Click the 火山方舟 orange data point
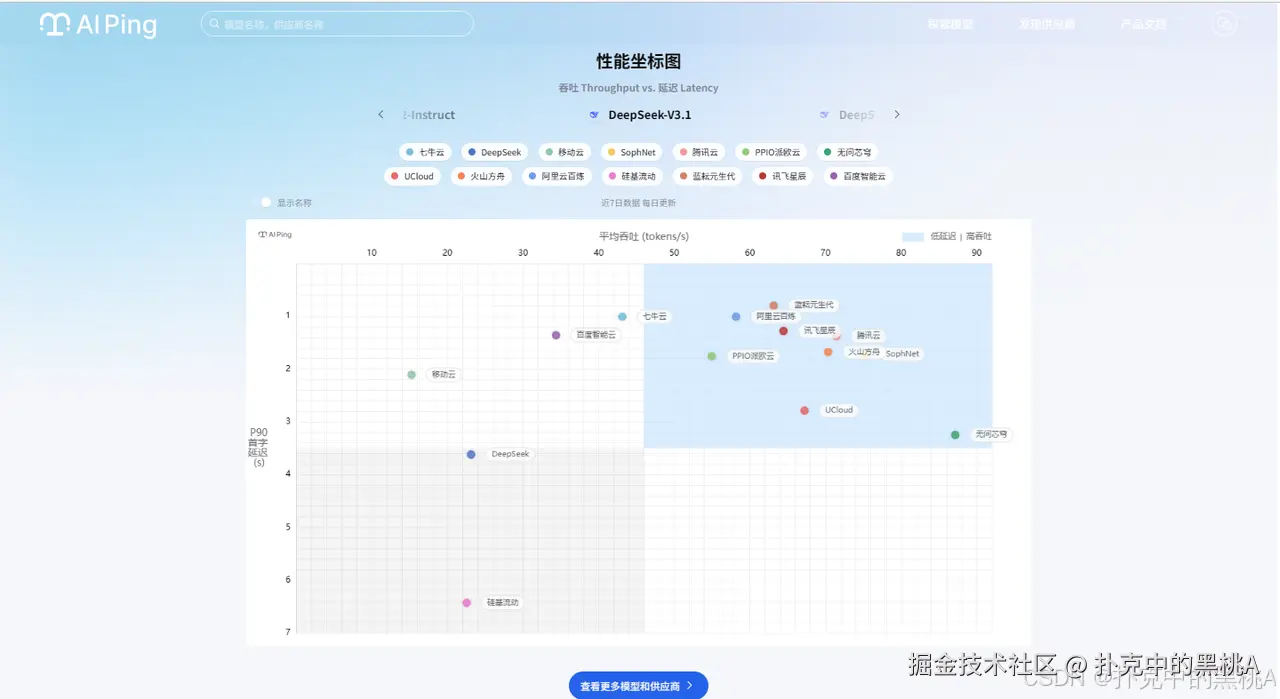This screenshot has height=699, width=1280. (x=828, y=352)
